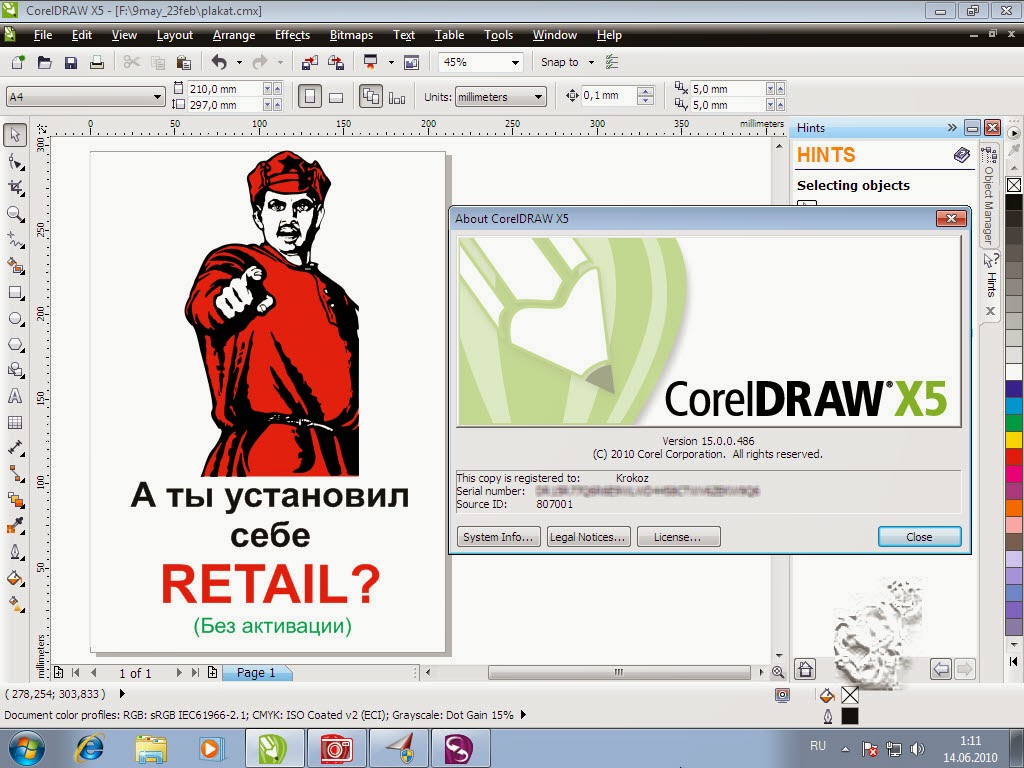Open the Arrange menu

[234, 35]
